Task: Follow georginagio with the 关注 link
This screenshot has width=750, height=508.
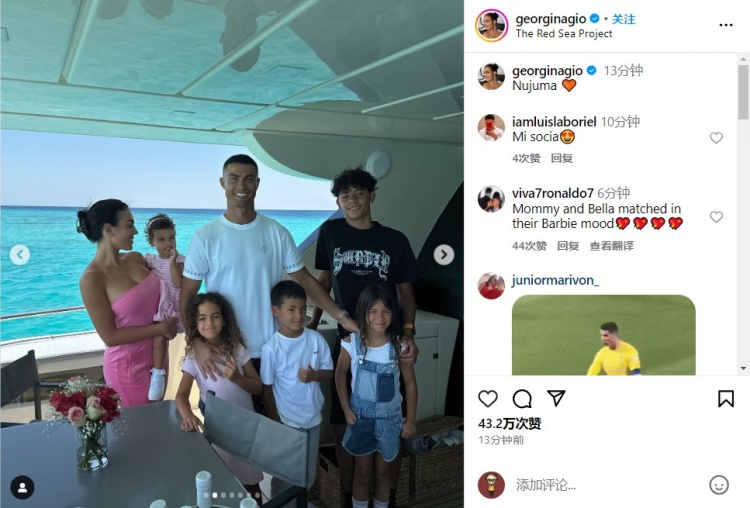Action: 624,19
